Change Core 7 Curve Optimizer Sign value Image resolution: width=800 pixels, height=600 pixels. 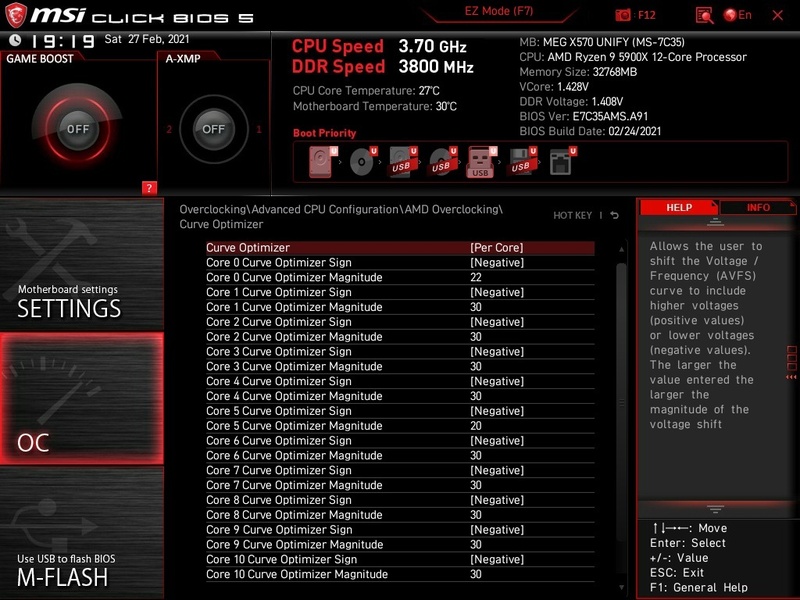pos(497,470)
